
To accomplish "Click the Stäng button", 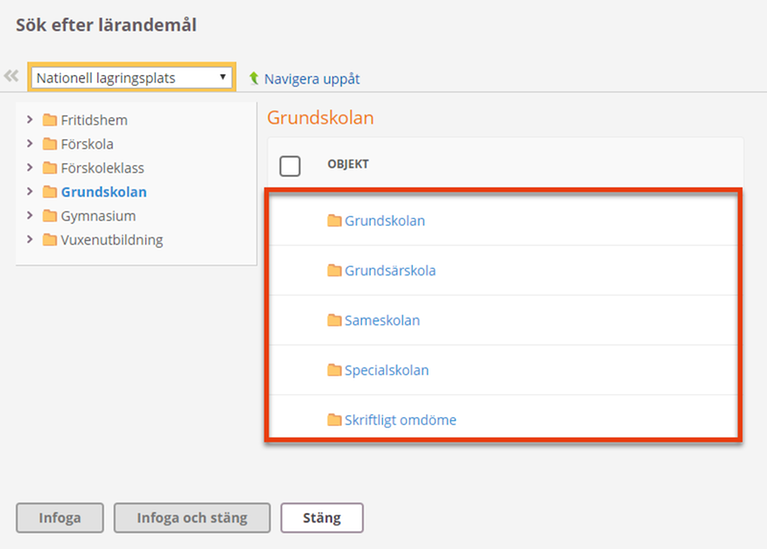I will (322, 518).
